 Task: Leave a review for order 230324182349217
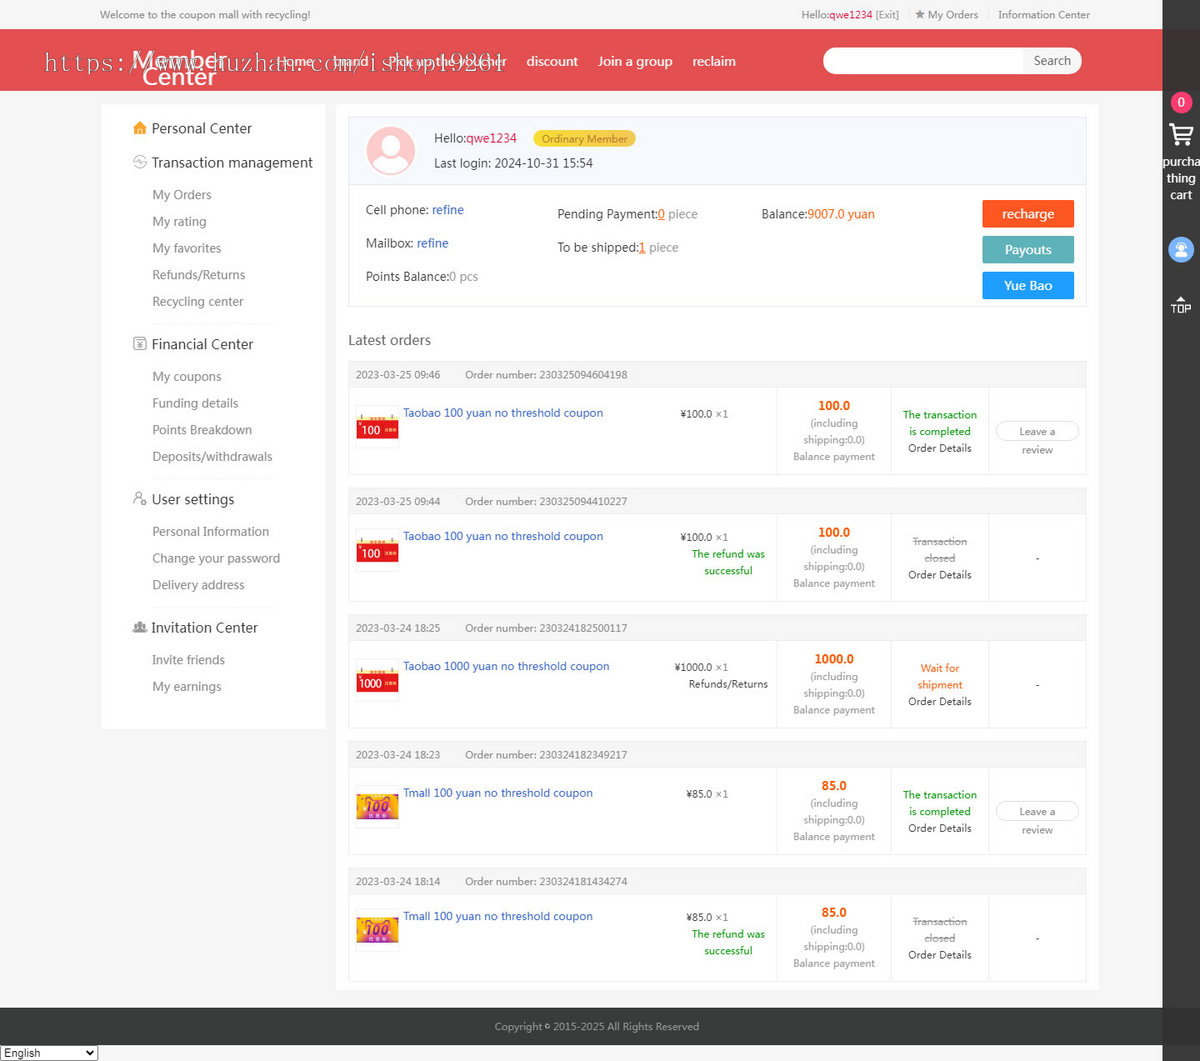[x=1037, y=811]
